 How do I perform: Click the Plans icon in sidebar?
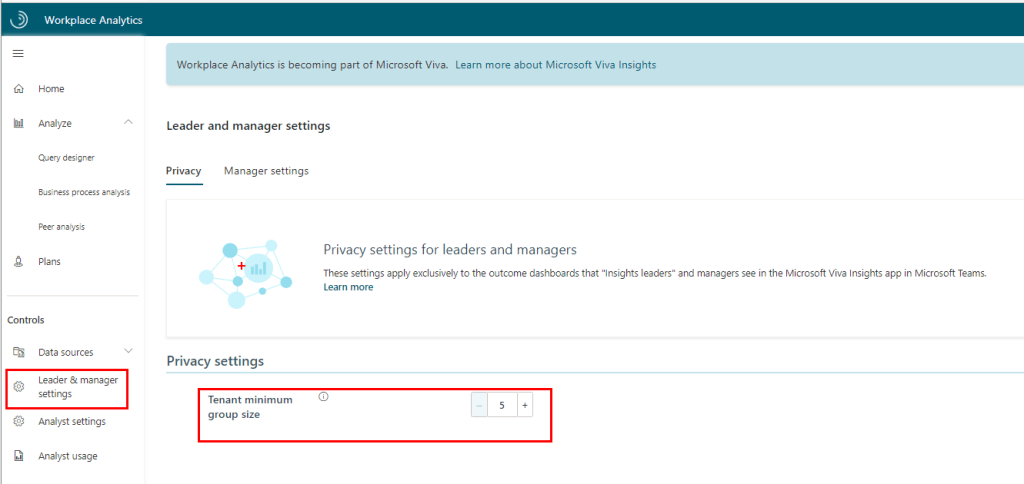pos(18,262)
